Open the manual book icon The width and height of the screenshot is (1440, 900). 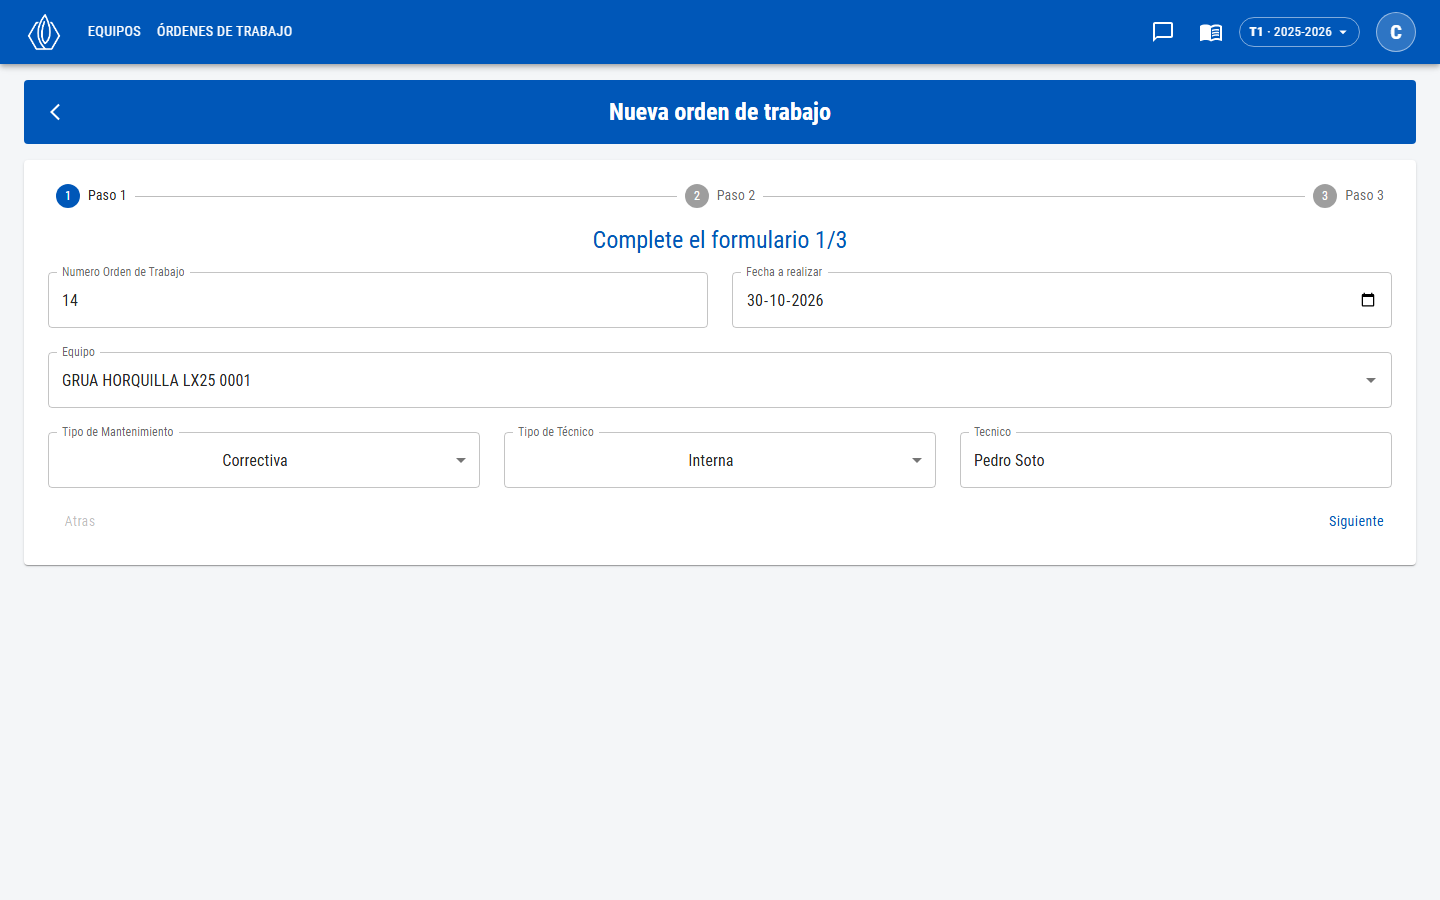point(1210,32)
